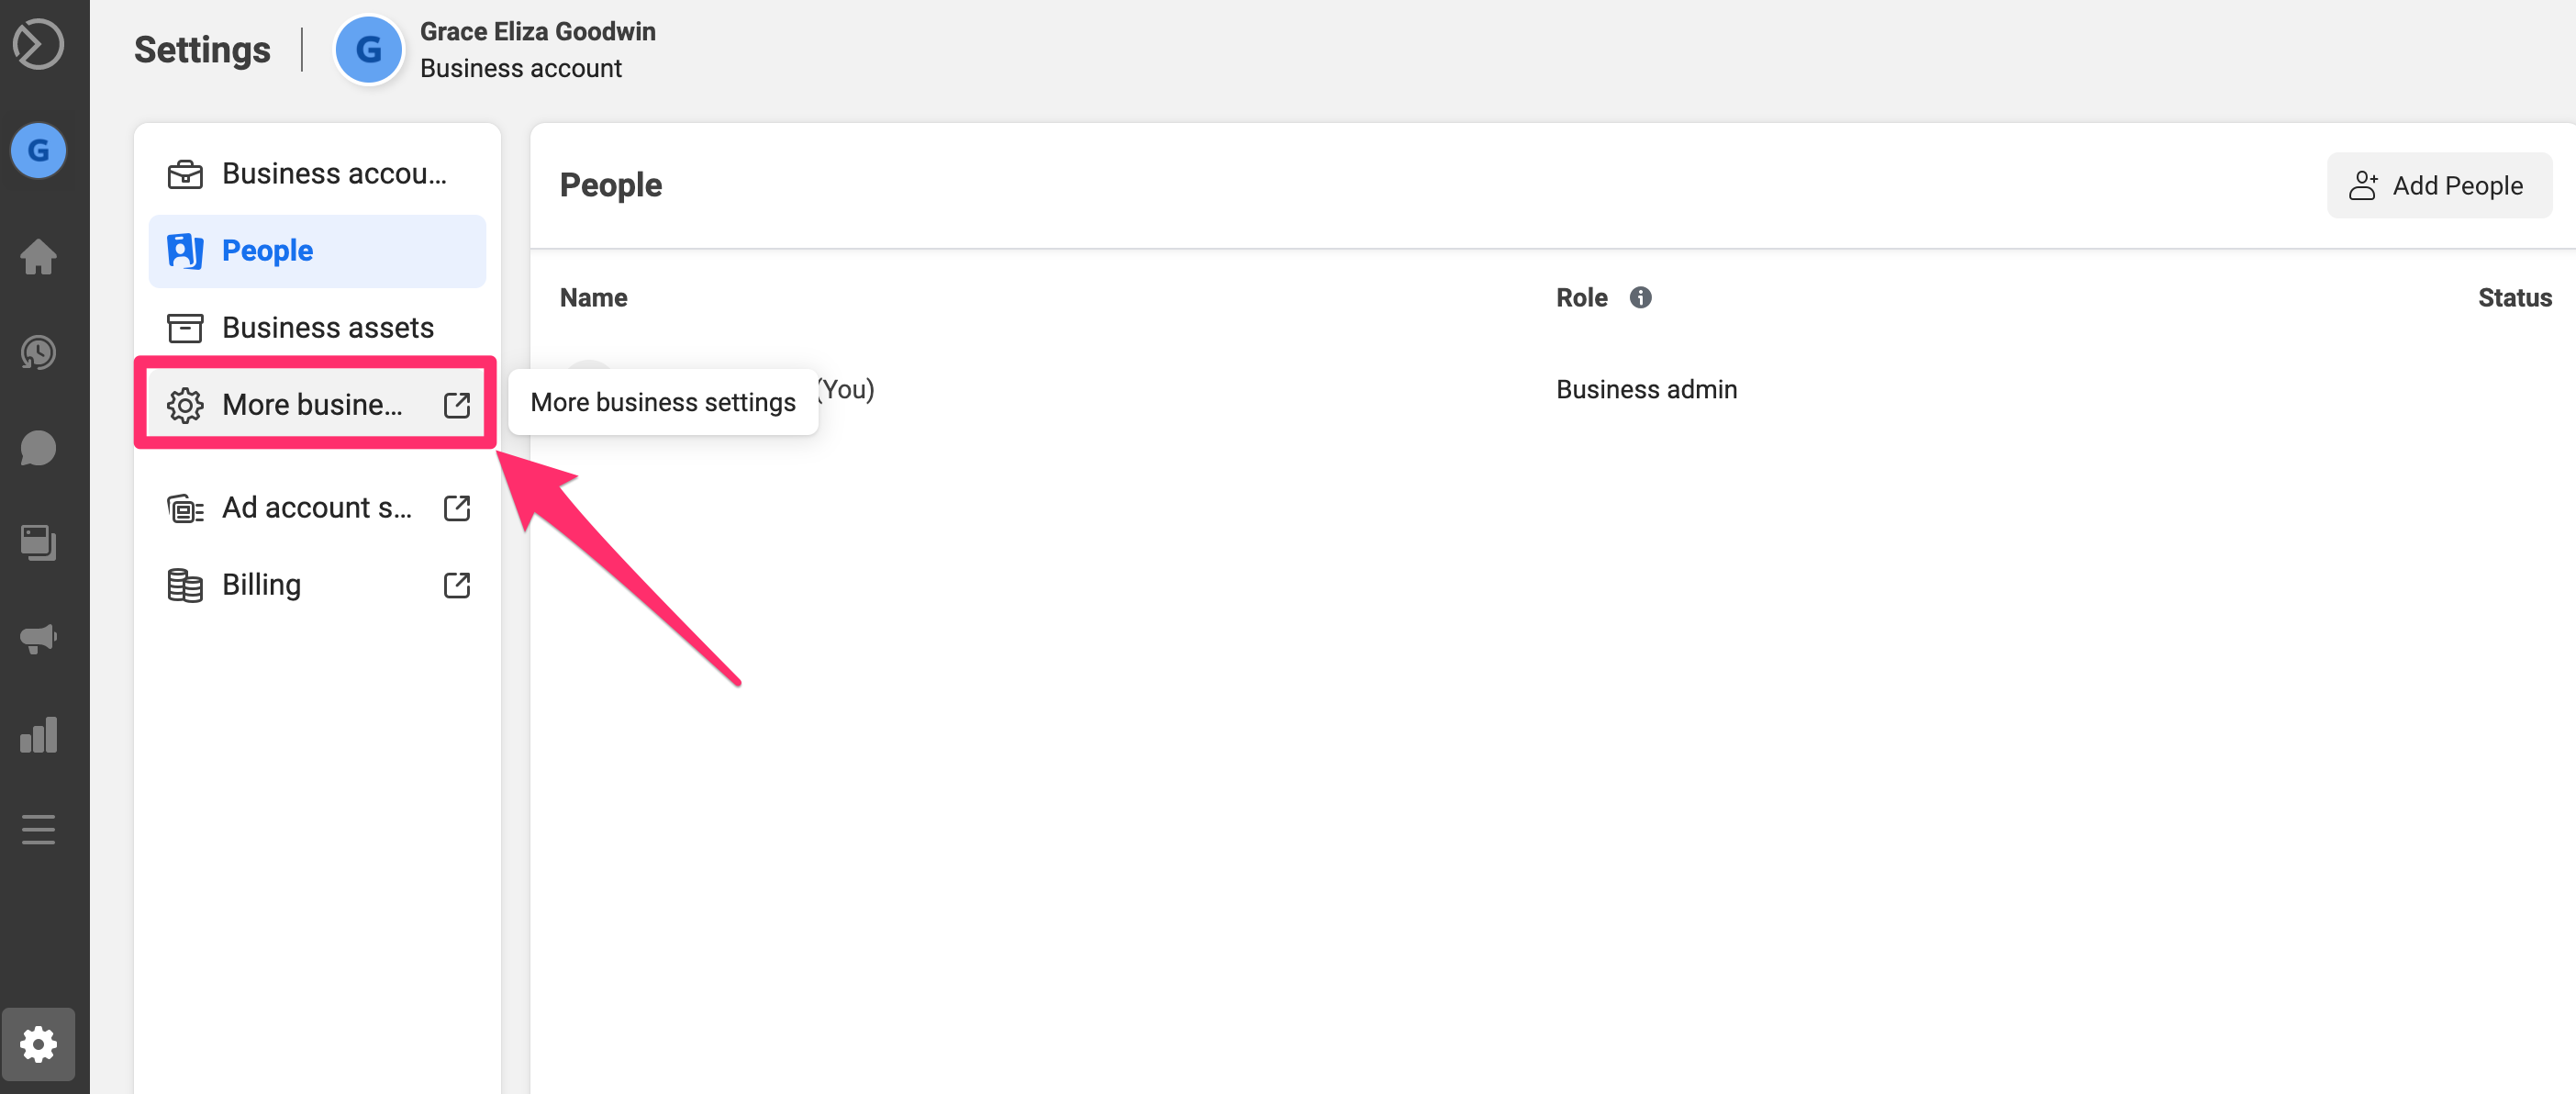Open More business settings gear icon
Viewport: 2576px width, 1094px height.
(184, 402)
